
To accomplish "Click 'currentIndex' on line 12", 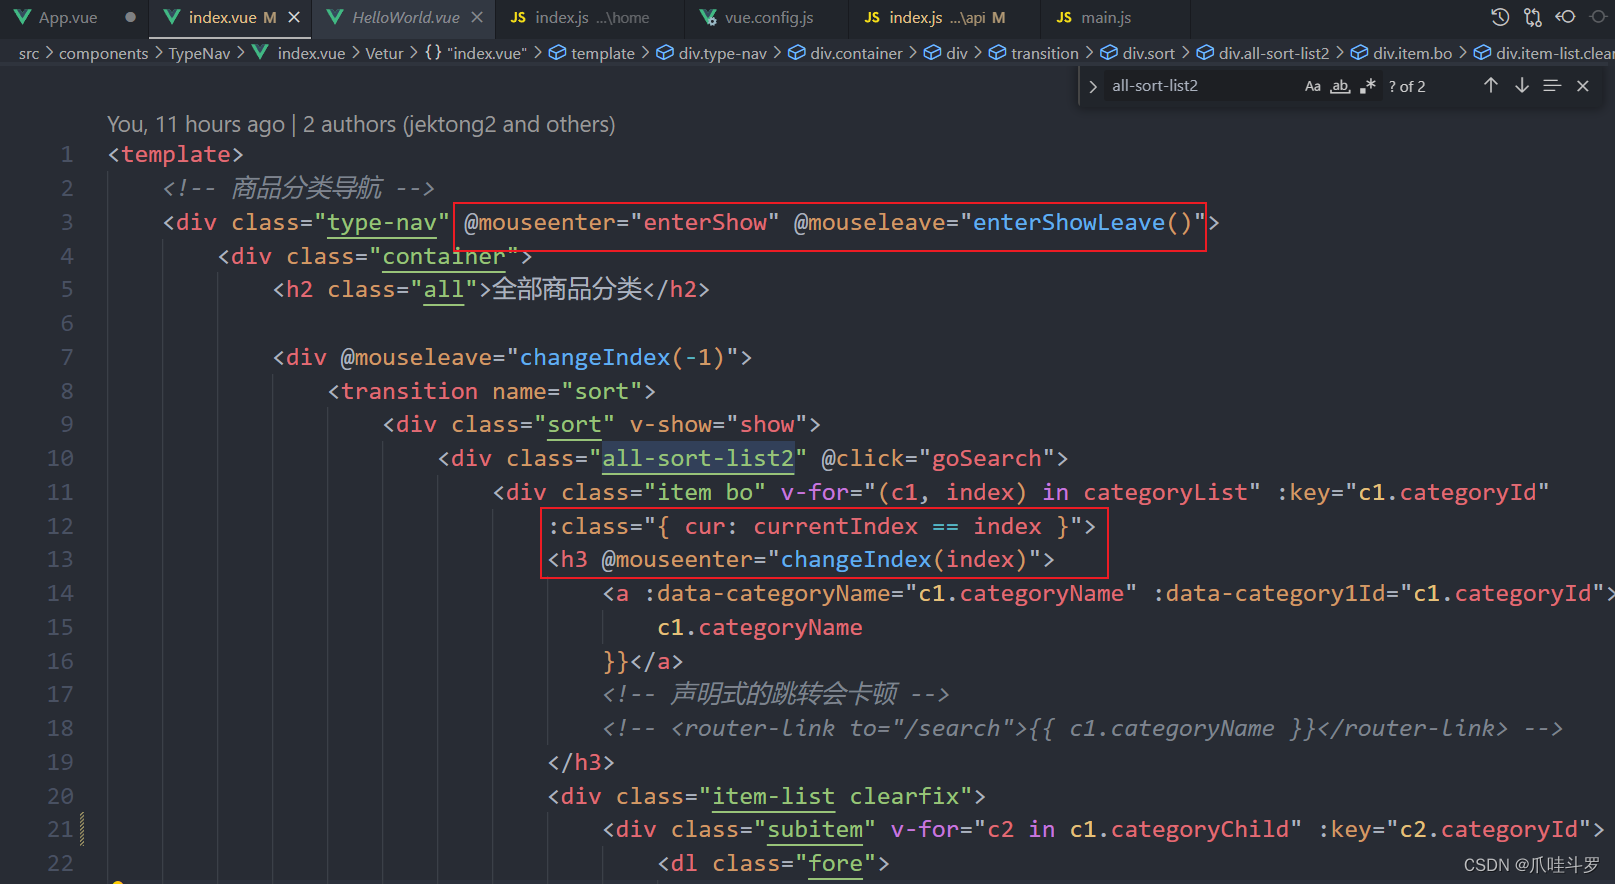I will click(836, 526).
